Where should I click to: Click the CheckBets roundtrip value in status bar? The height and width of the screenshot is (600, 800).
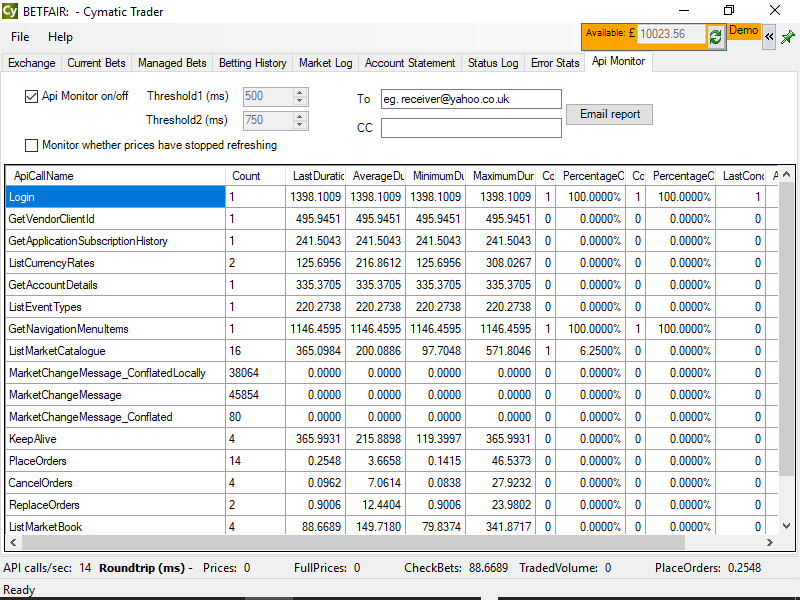pos(488,568)
